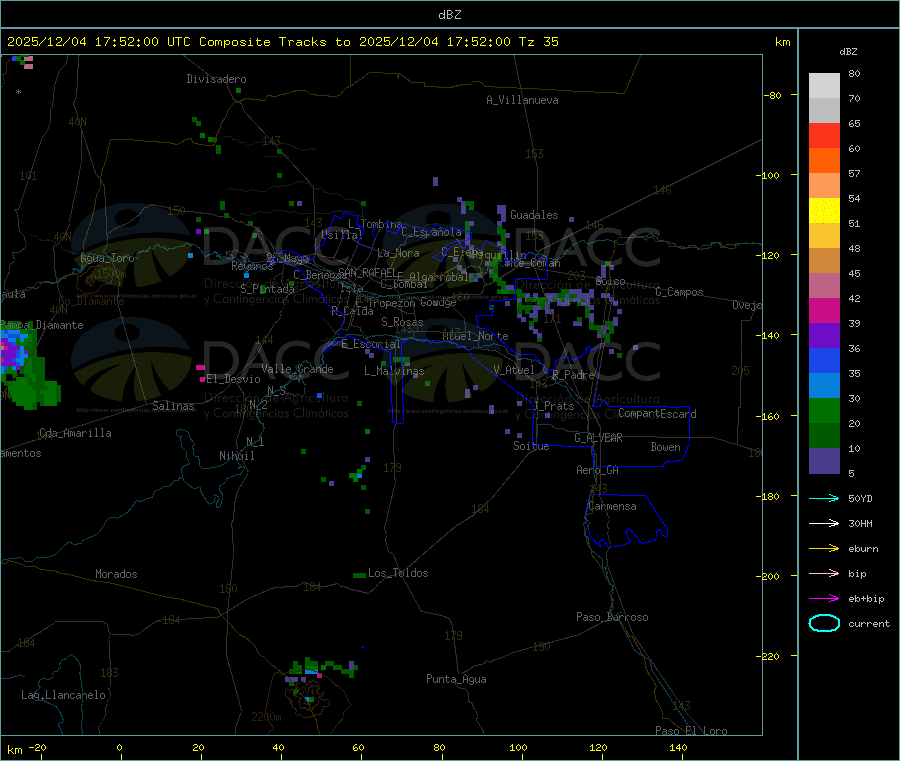Click the La_Nora map label
900x761 pixels.
398,253
